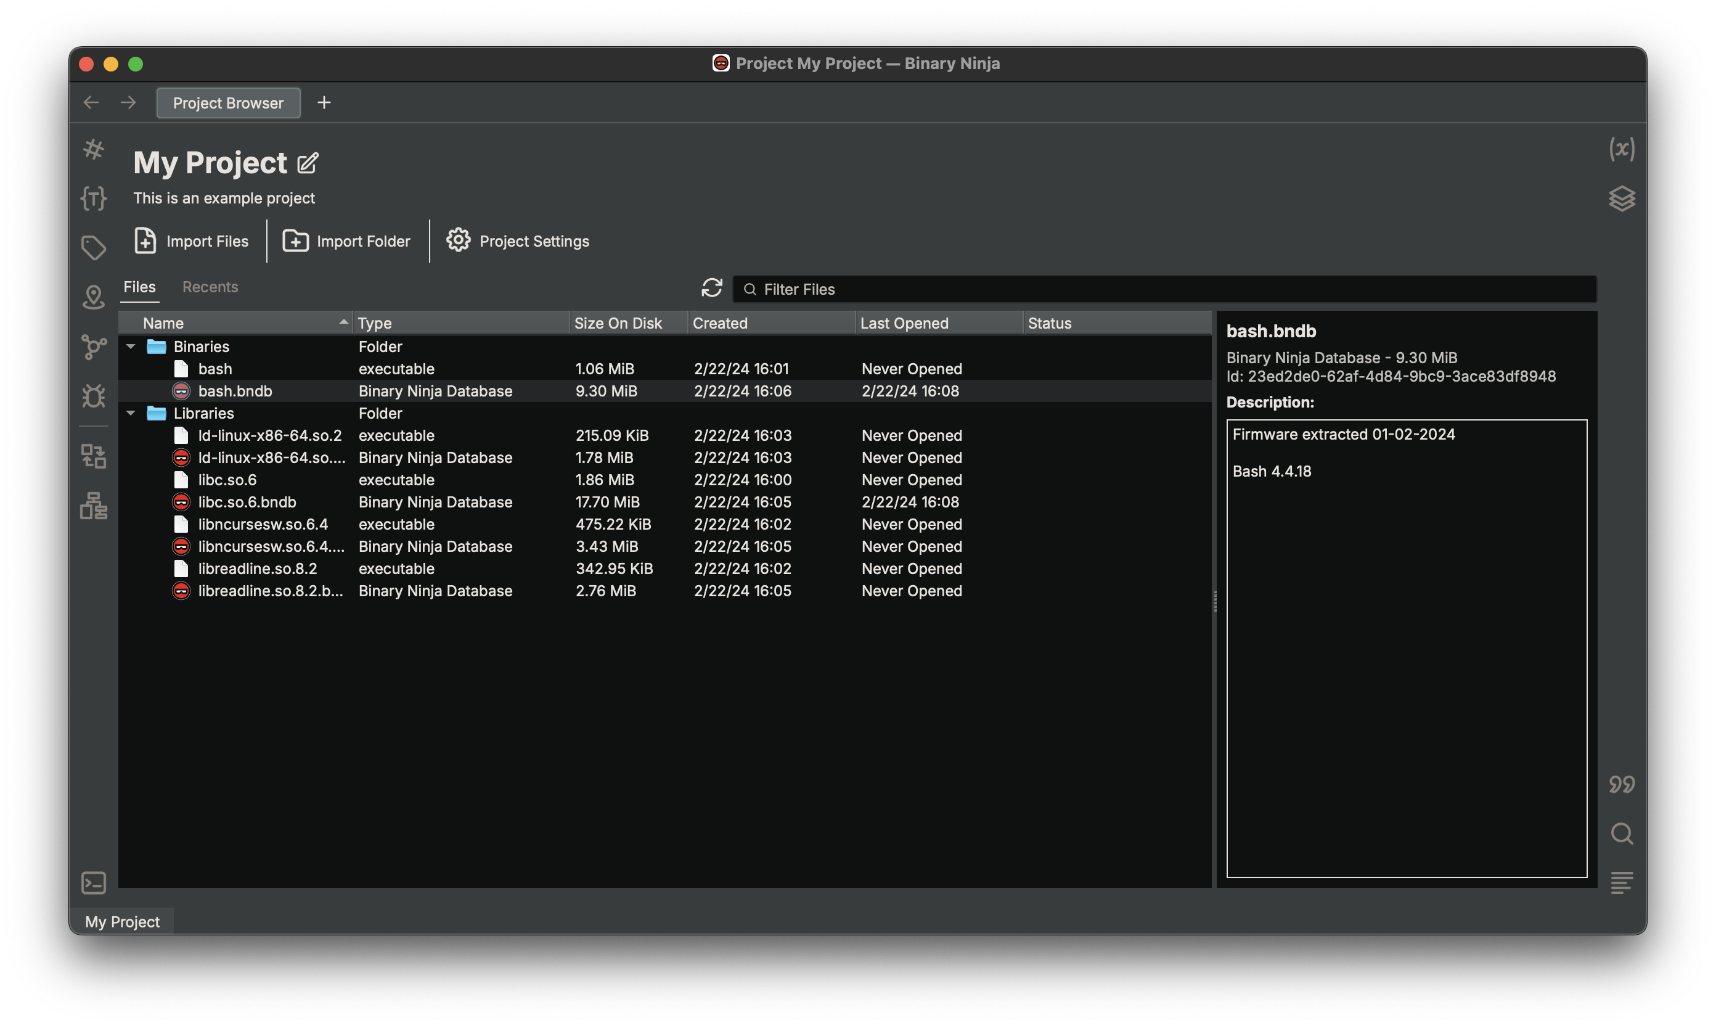Open the Variables panel icon
Screen dimensions: 1716x1026
[x=1621, y=150]
